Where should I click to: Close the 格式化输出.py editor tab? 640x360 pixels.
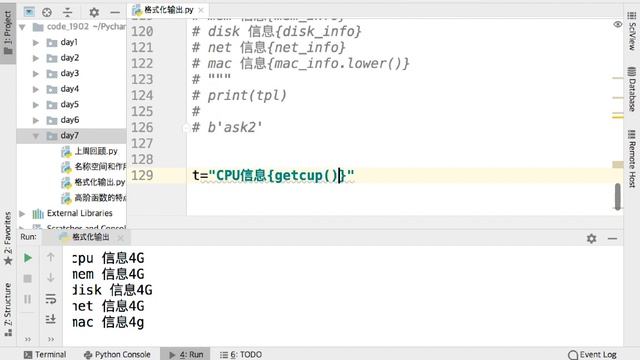click(201, 10)
